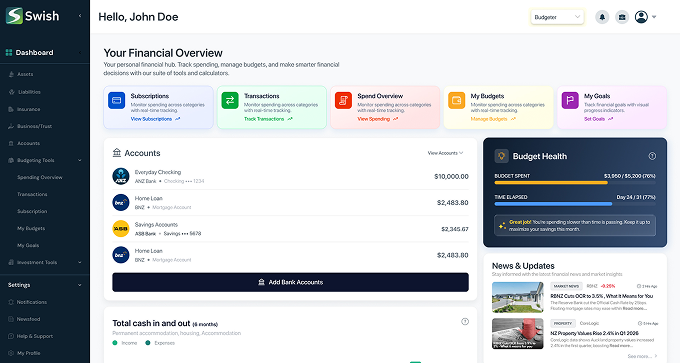Expand the View Accounts dropdown

pos(445,153)
